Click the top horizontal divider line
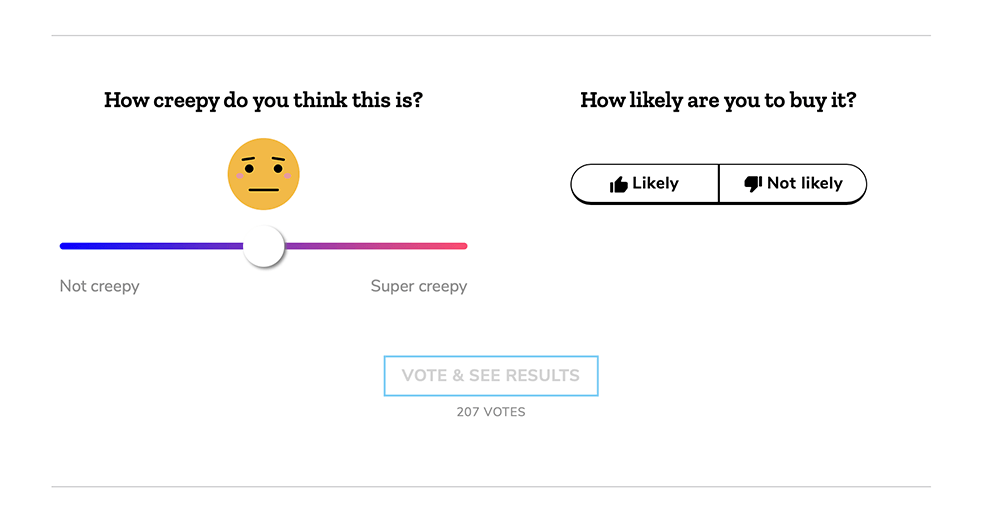The width and height of the screenshot is (1000, 513). point(491,36)
